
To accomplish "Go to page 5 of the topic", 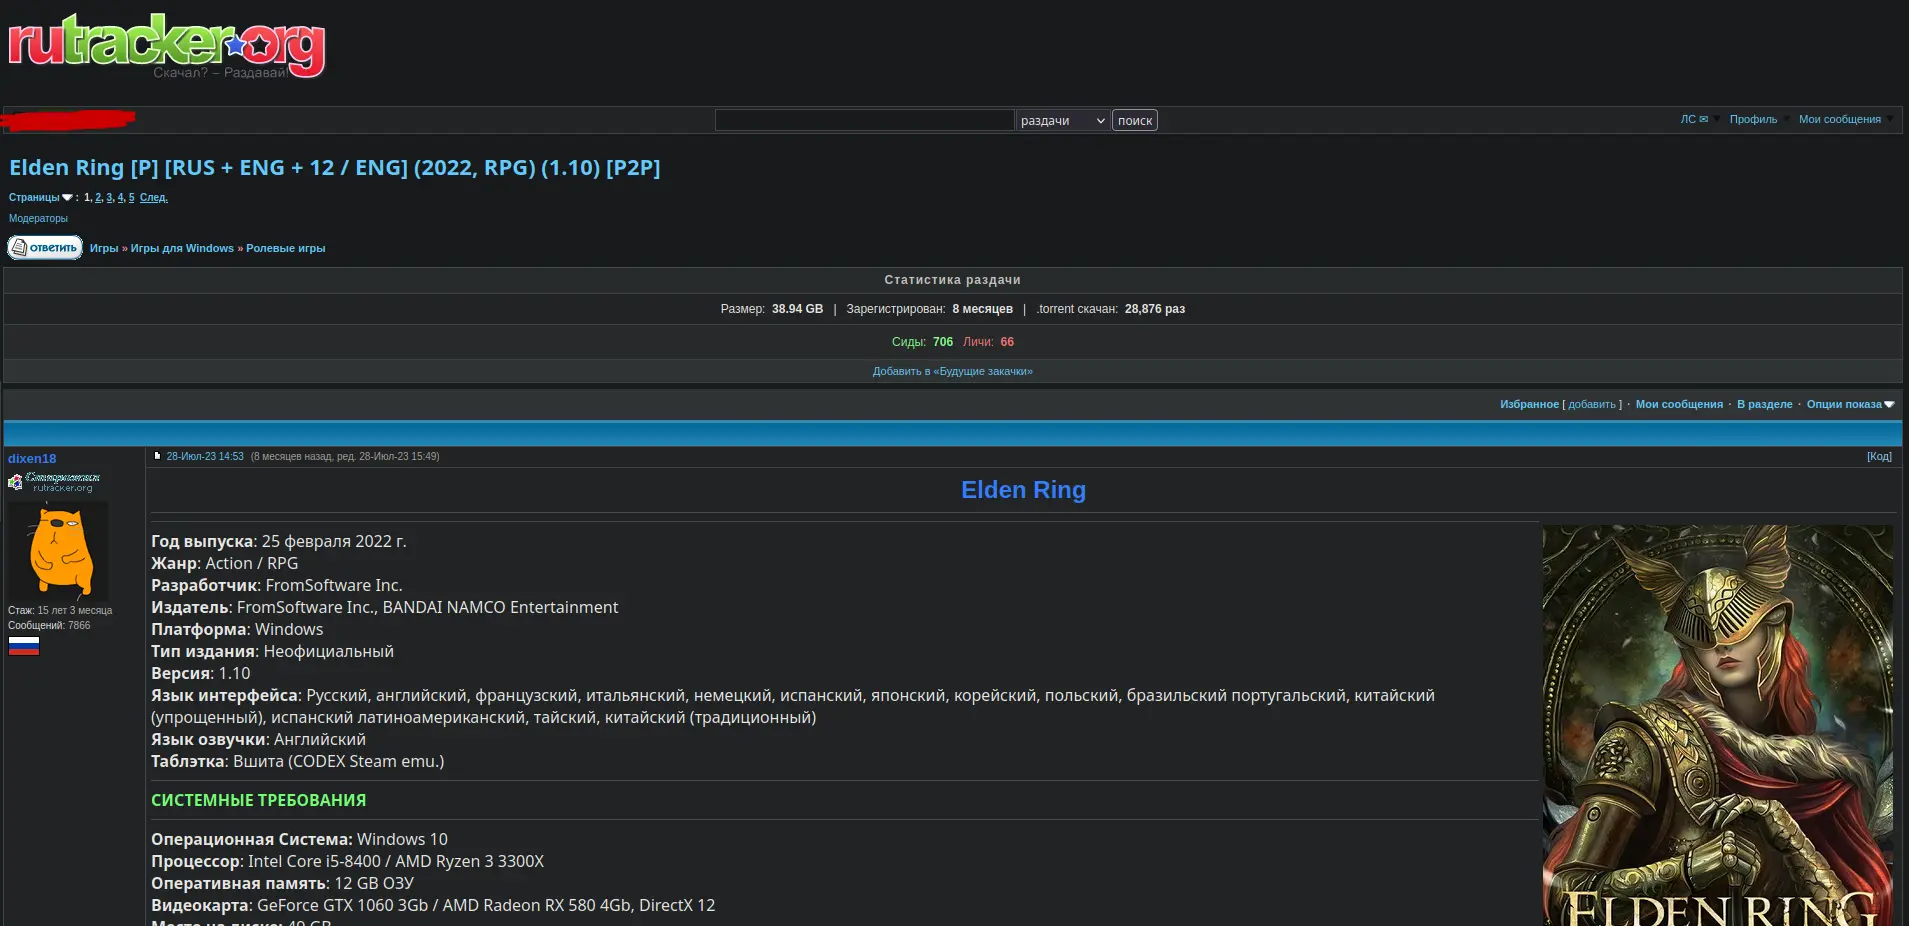I will tap(131, 198).
